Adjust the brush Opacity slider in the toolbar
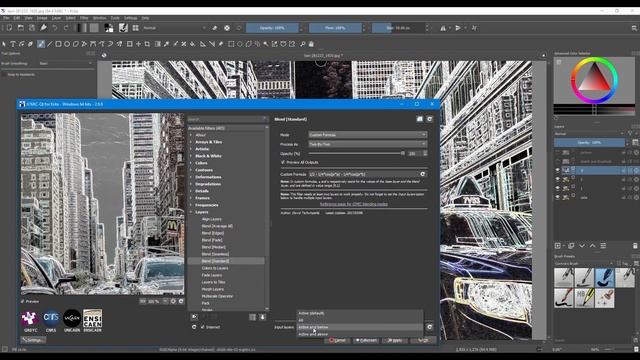Screen dimensions: 640x360 [272, 28]
